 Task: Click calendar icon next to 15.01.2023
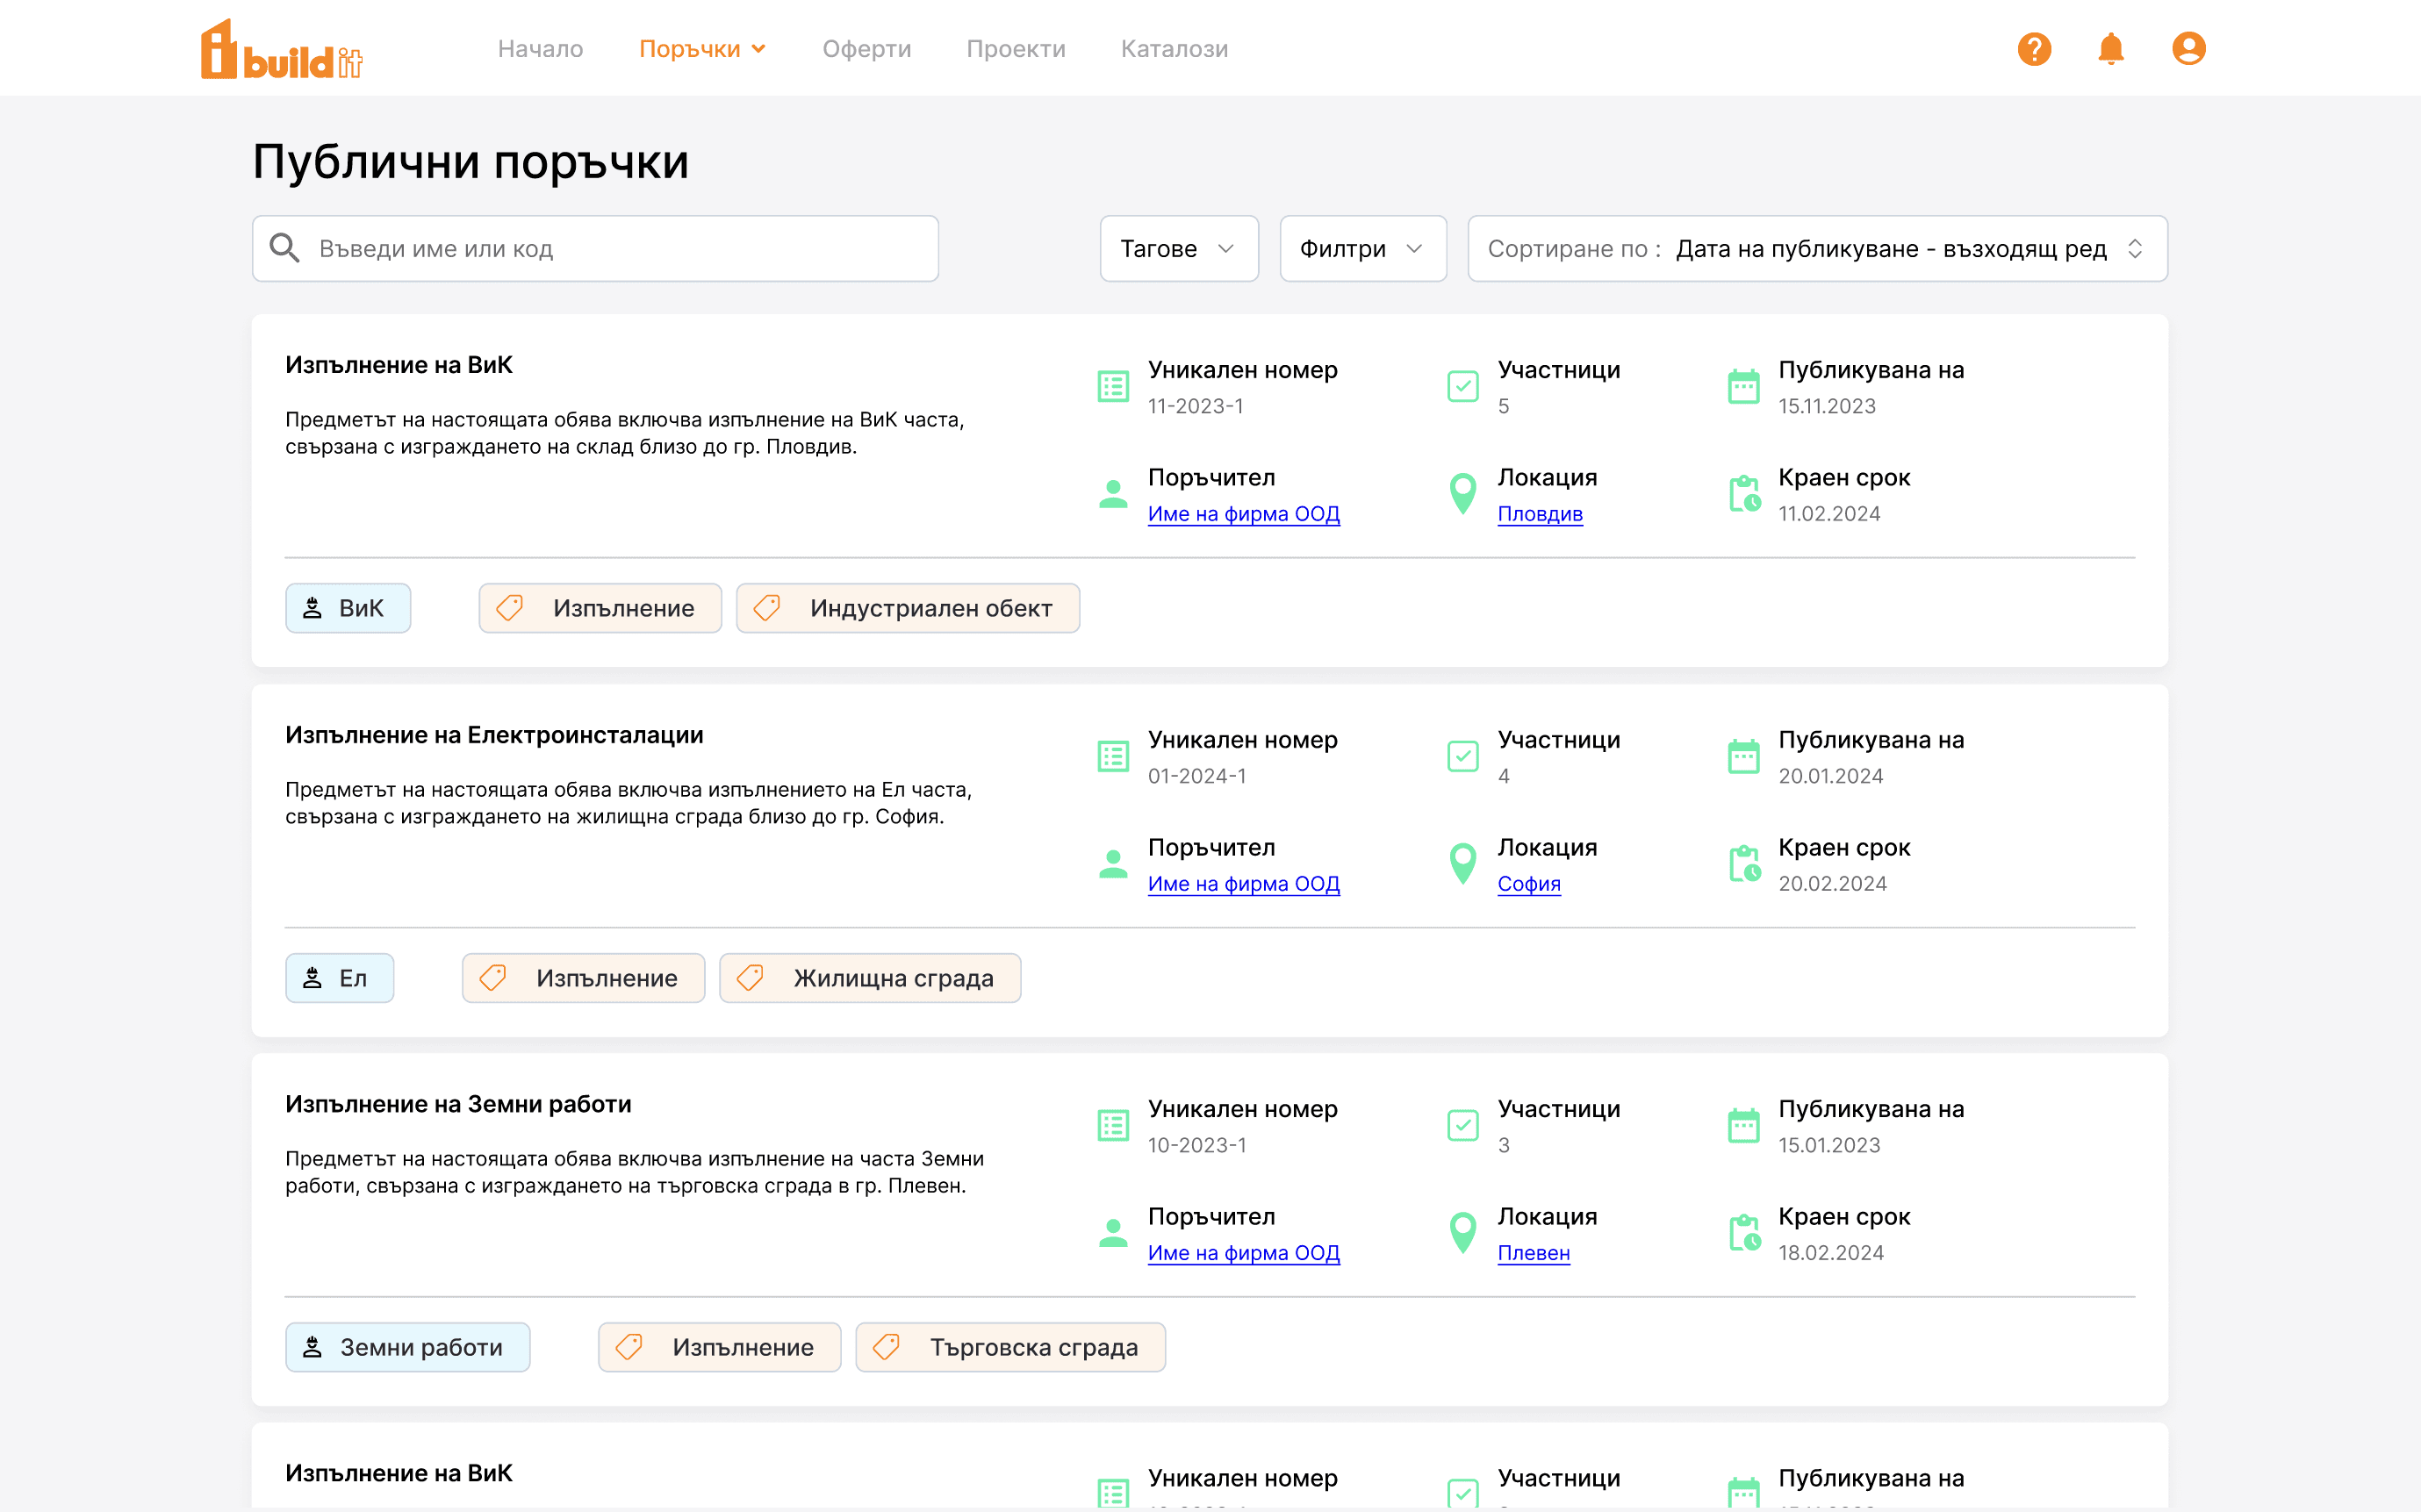[x=1743, y=1125]
